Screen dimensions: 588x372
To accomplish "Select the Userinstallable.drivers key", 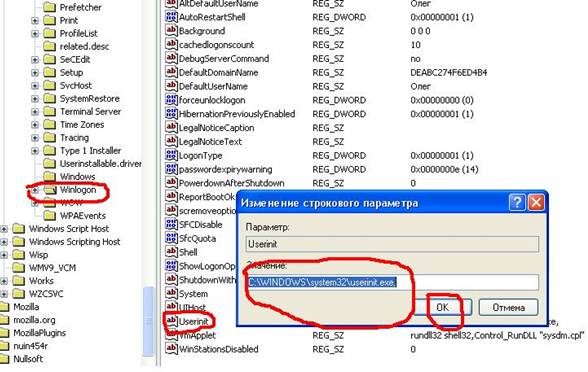I will 100,164.
